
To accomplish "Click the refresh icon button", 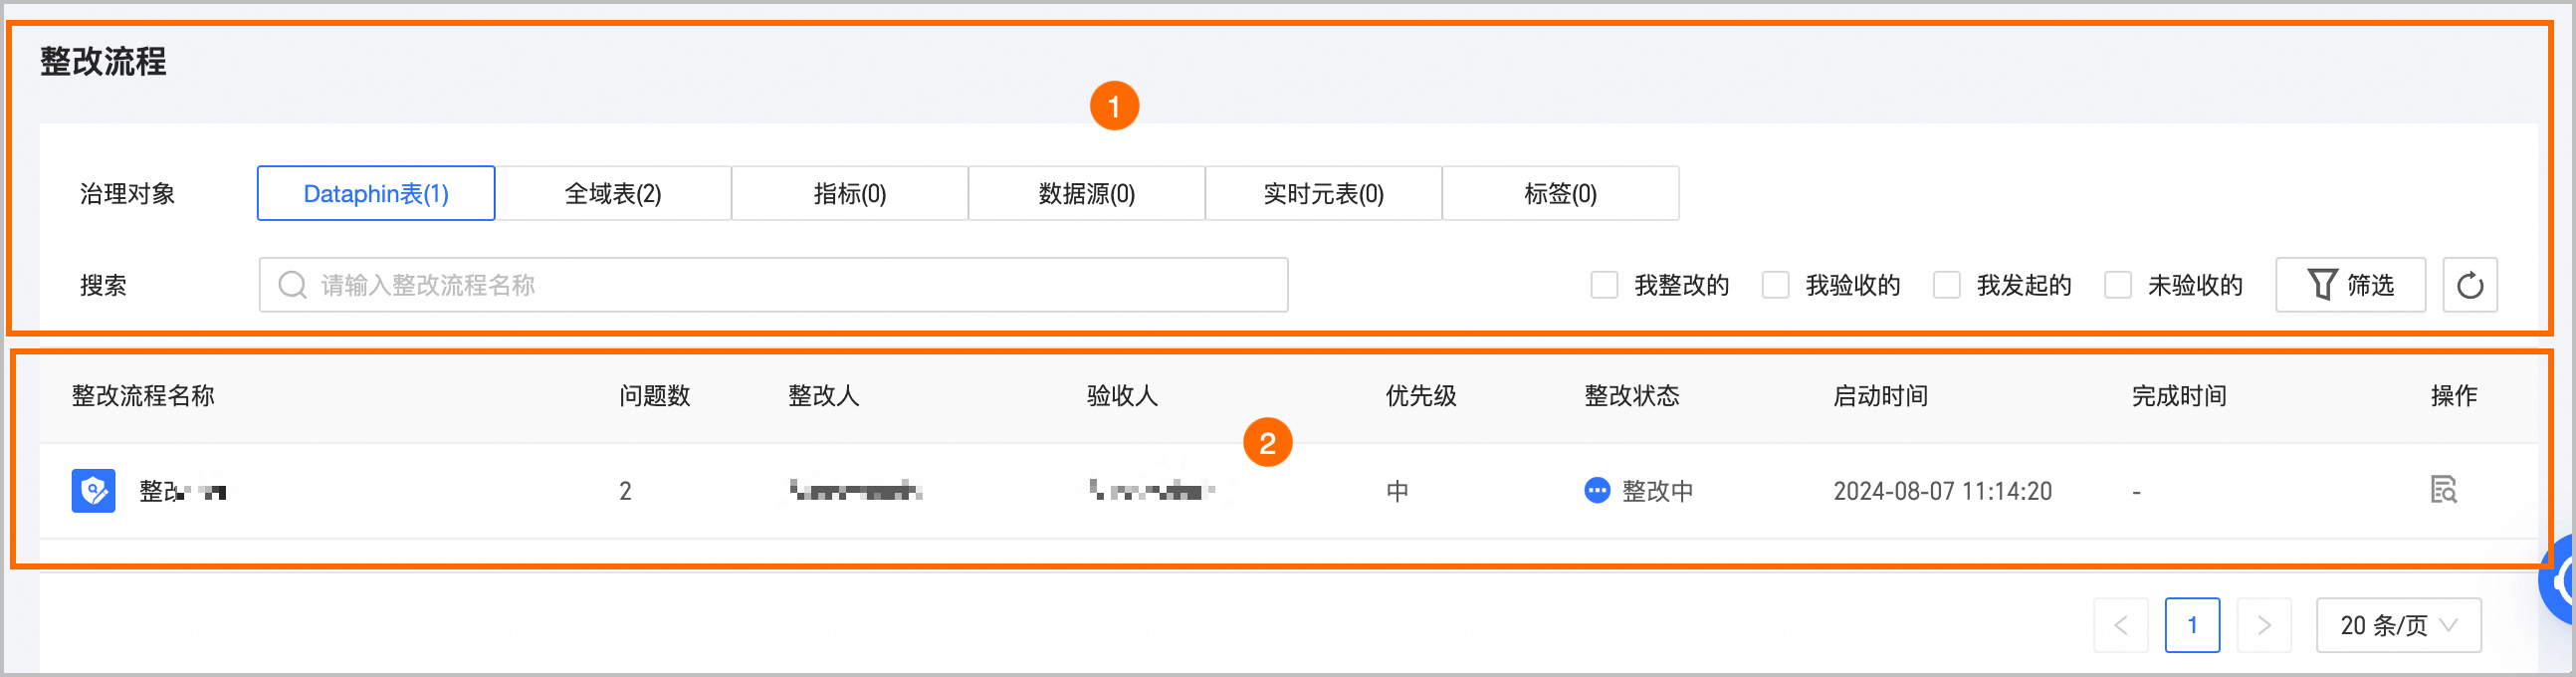I will (x=2469, y=285).
